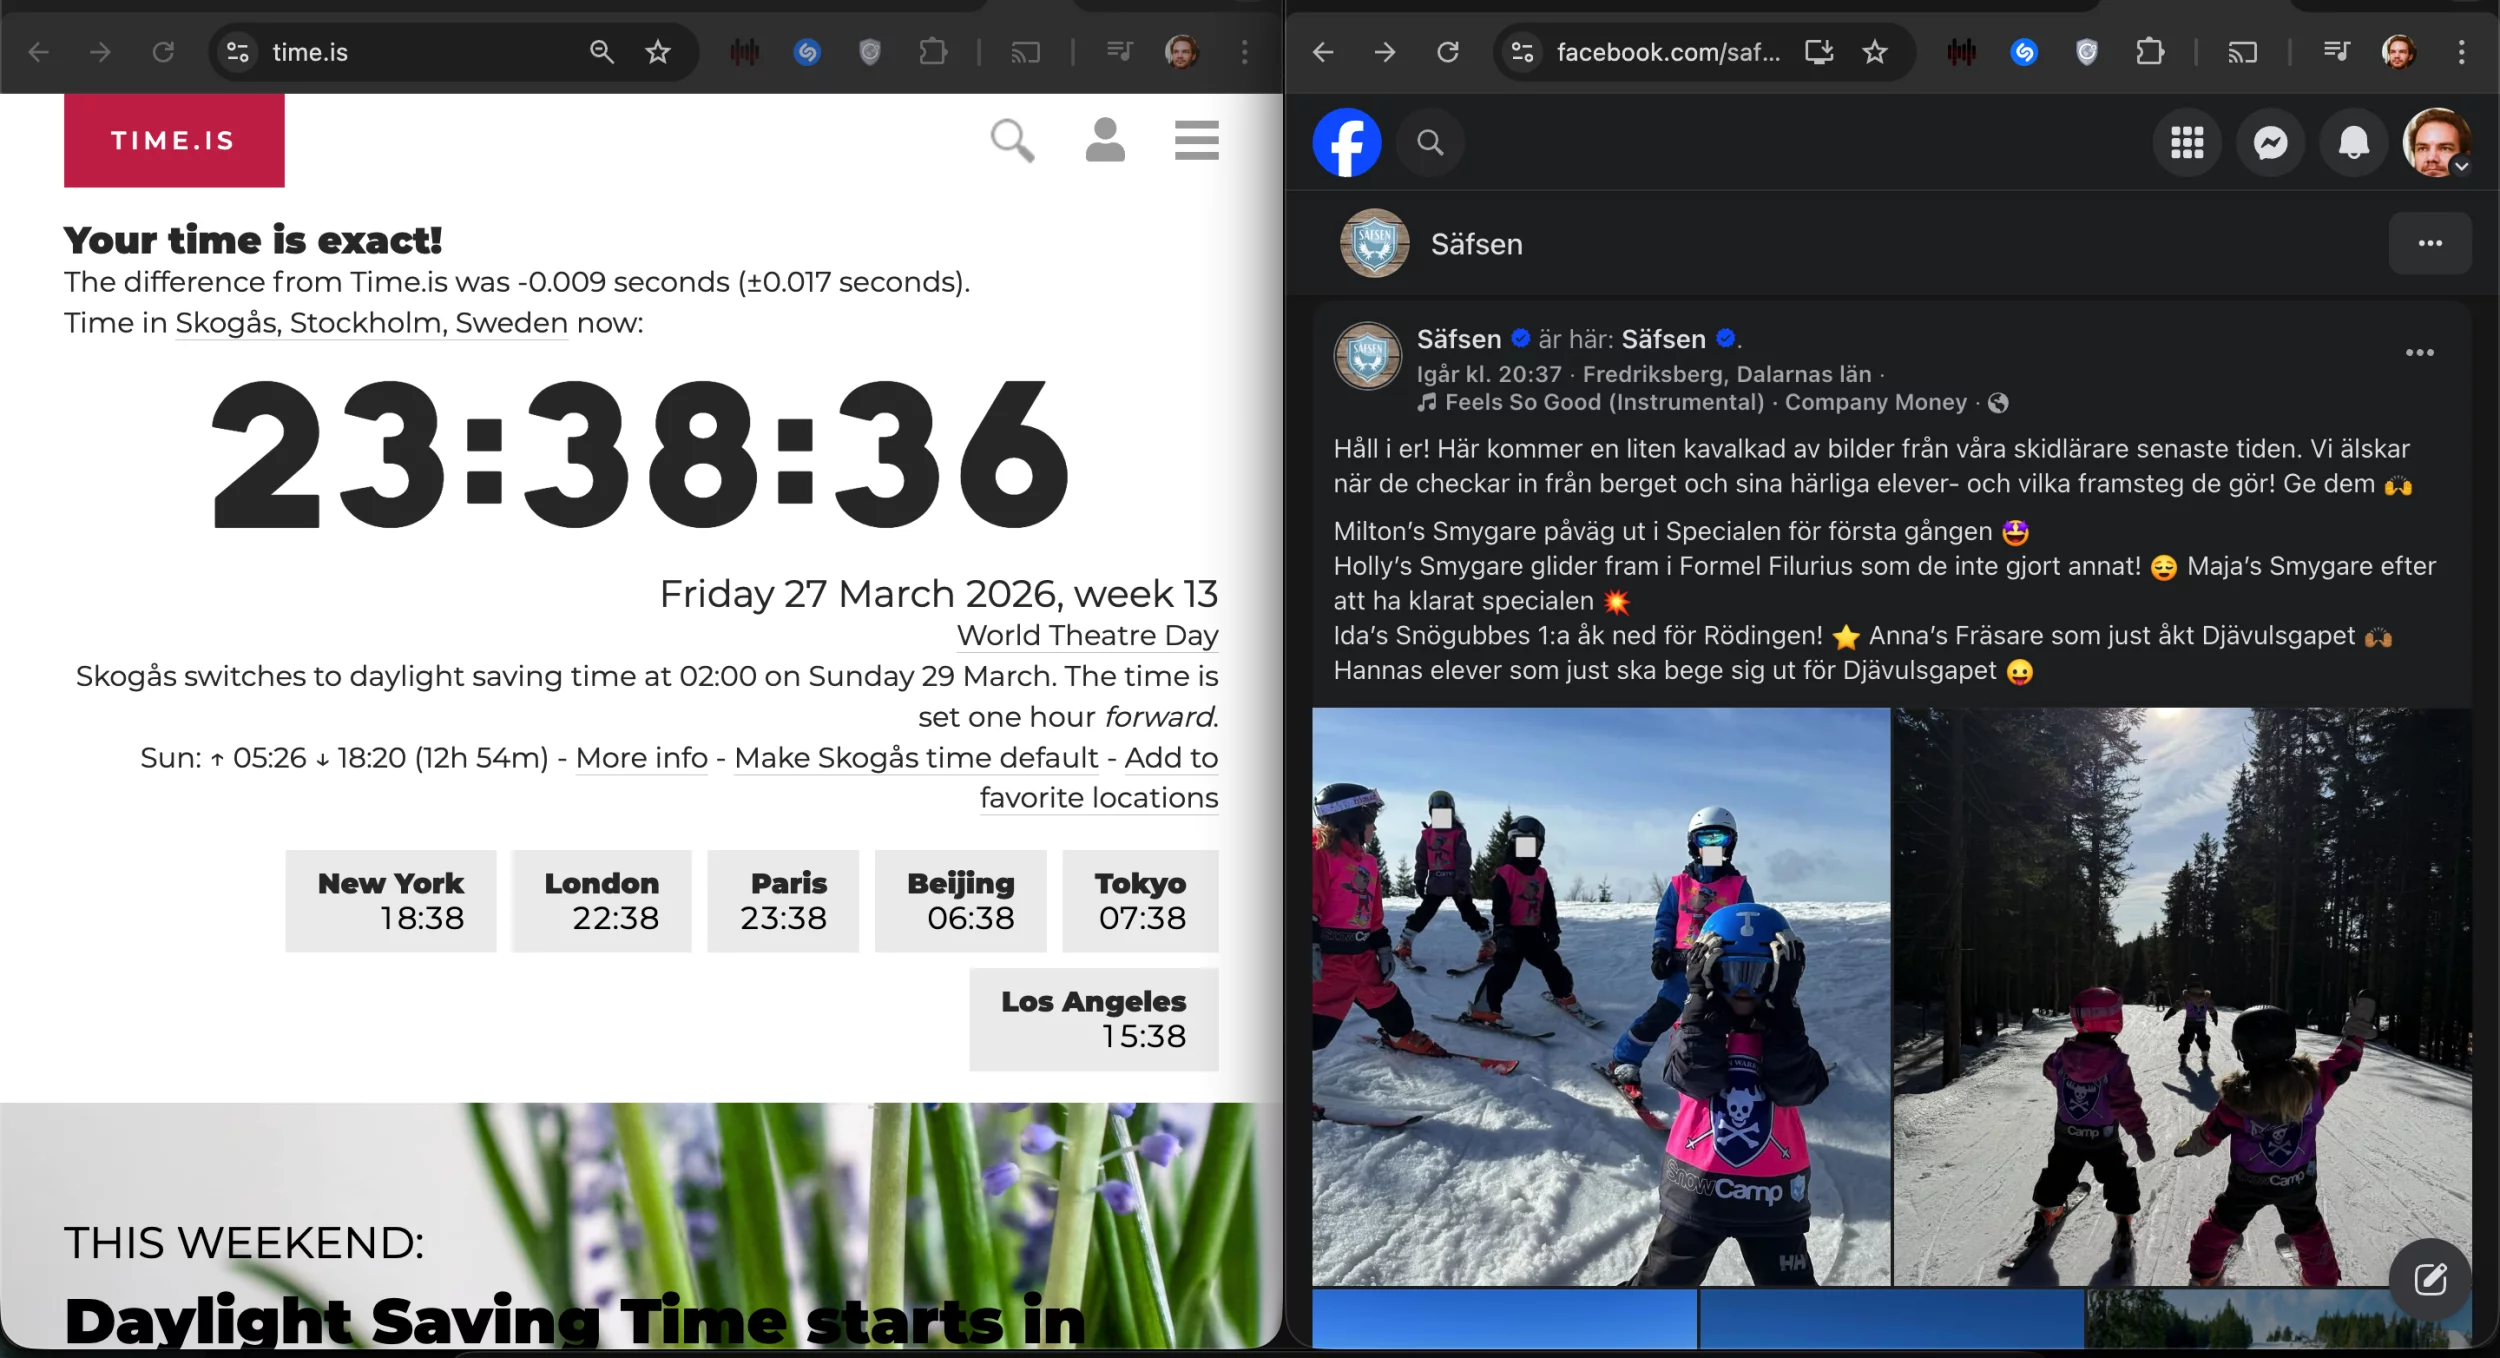Open Säfsen page avatar in header
The image size is (2500, 1358).
pos(1374,243)
